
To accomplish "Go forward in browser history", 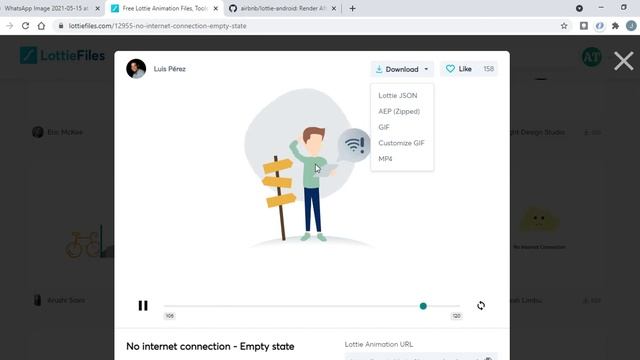I will (x=9, y=26).
